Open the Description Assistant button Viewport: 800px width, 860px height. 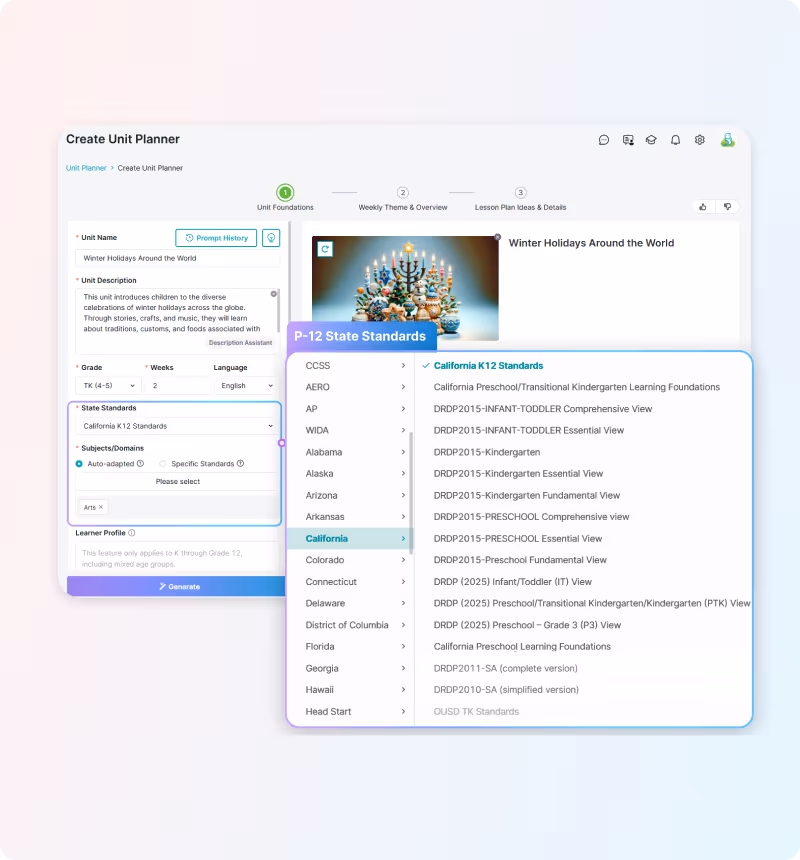[240, 343]
